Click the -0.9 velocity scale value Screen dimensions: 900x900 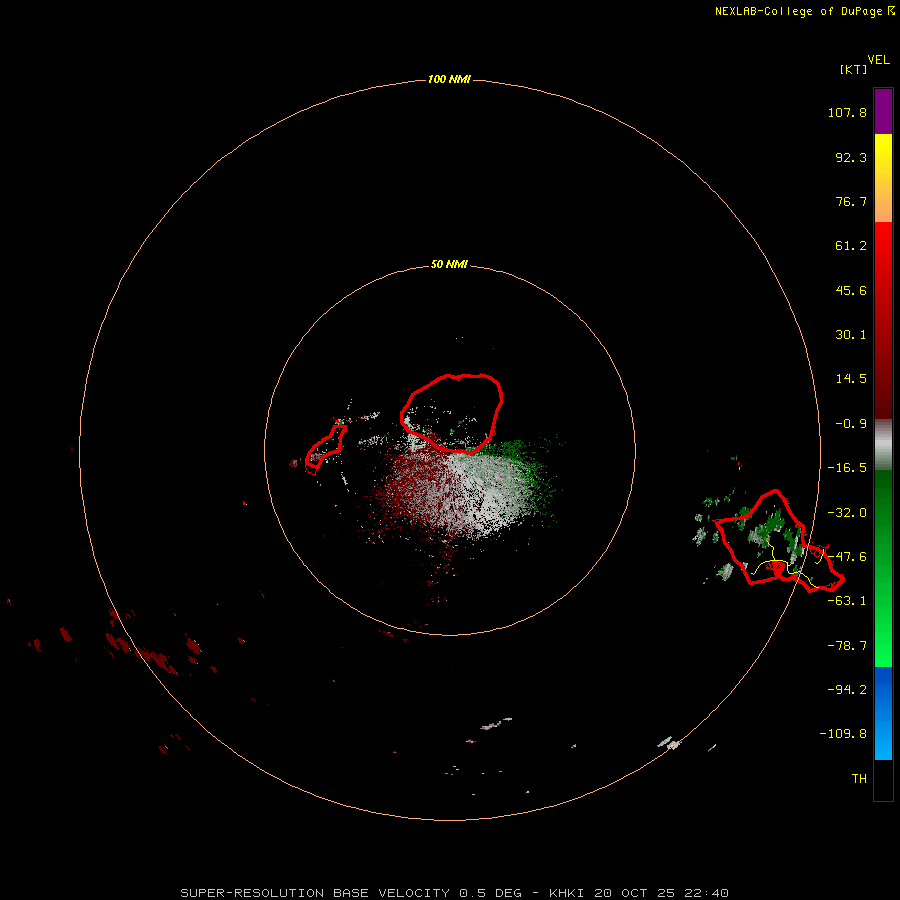point(851,424)
